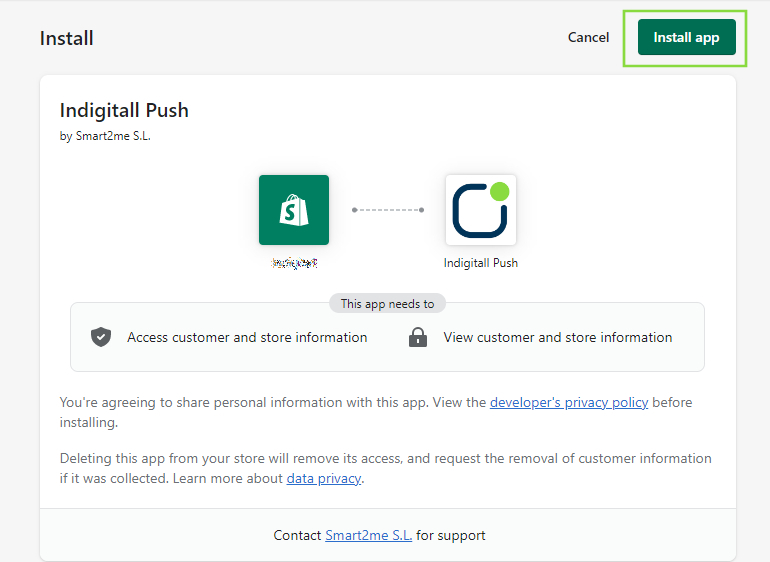Select the 'Indigitall Push' heading text
Screen dimensions: 770x562
click(124, 110)
